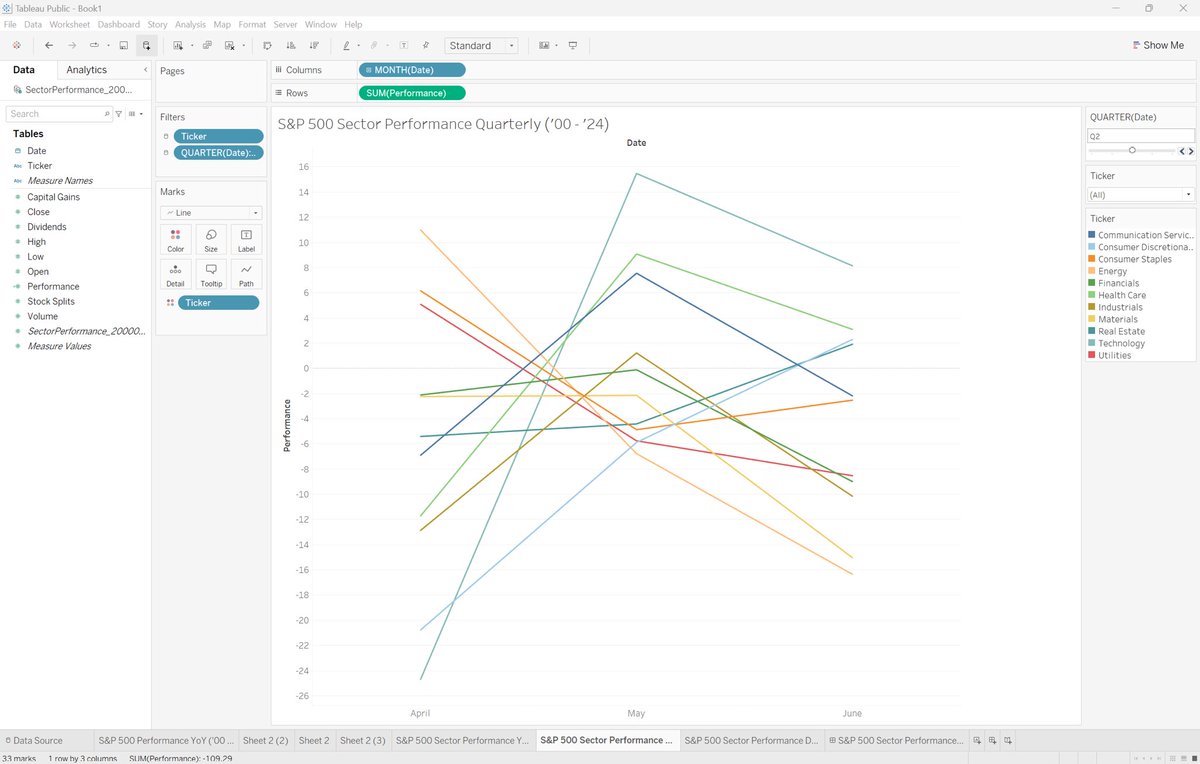Click the New Worksheet toolbar icon

(x=178, y=45)
